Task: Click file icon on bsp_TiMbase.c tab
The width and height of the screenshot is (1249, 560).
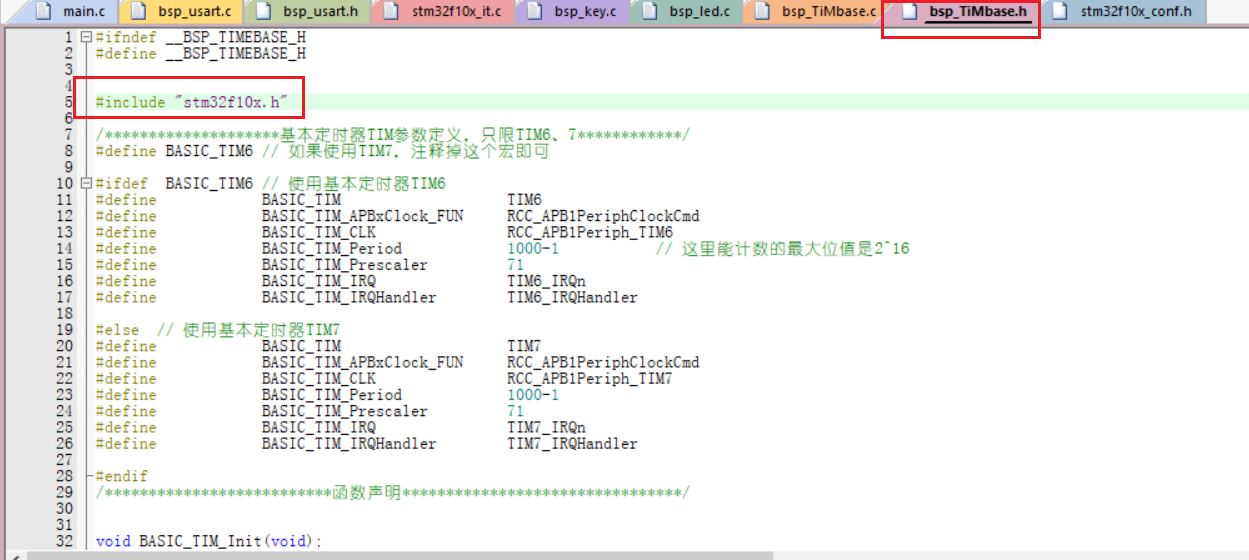Action: tap(762, 12)
